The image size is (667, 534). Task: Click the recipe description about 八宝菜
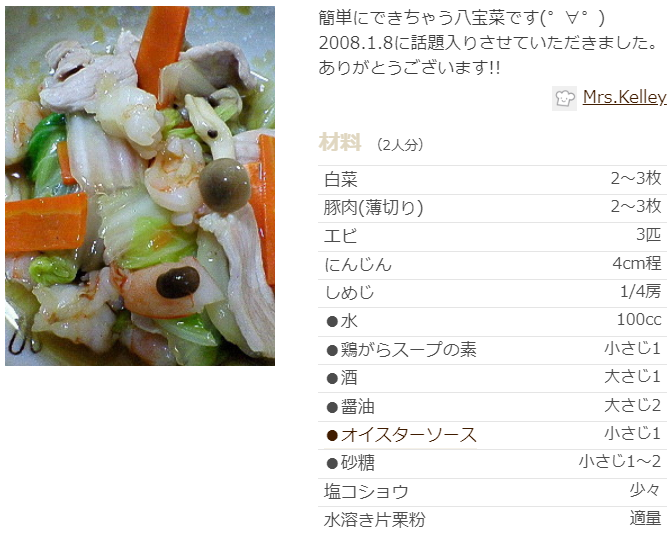[x=488, y=43]
